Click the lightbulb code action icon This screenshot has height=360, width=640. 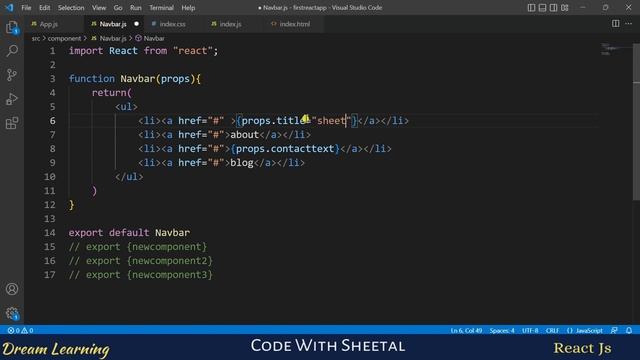(305, 119)
